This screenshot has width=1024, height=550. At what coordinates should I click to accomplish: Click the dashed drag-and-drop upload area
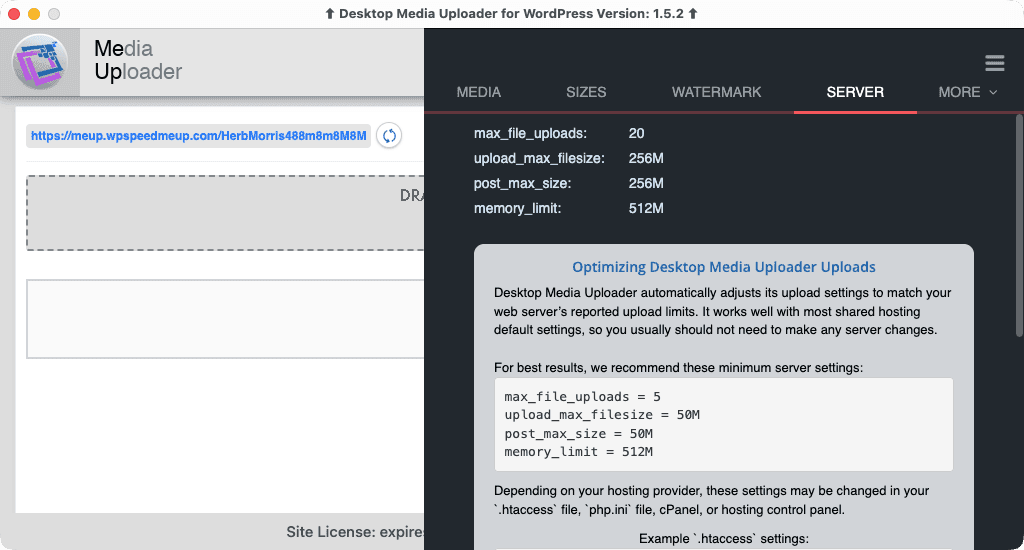point(225,213)
